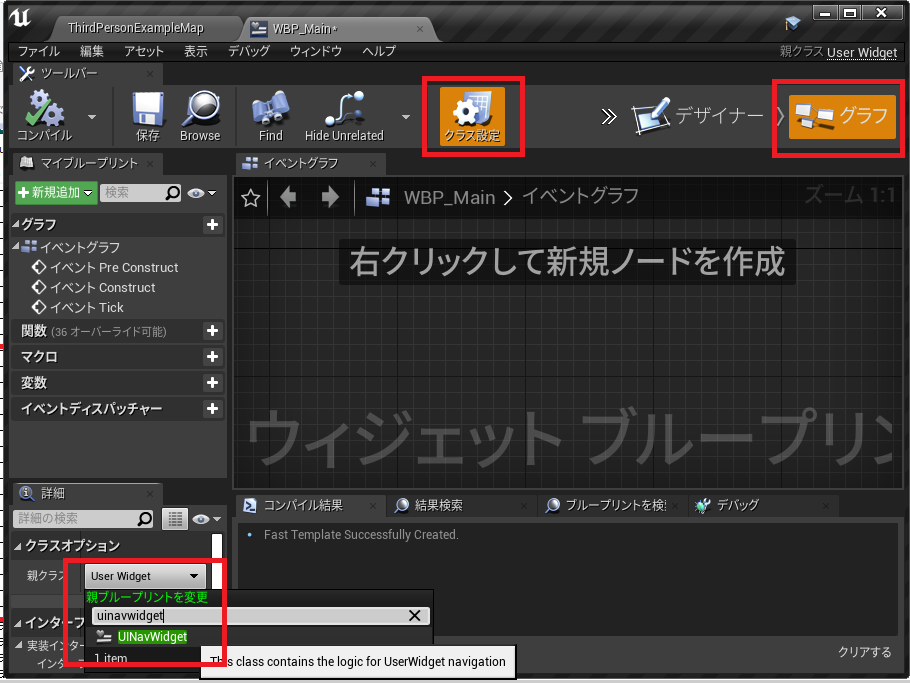This screenshot has height=683, width=910.
Task: Click the blueprint graph icon in breadcrumb
Action: [378, 197]
